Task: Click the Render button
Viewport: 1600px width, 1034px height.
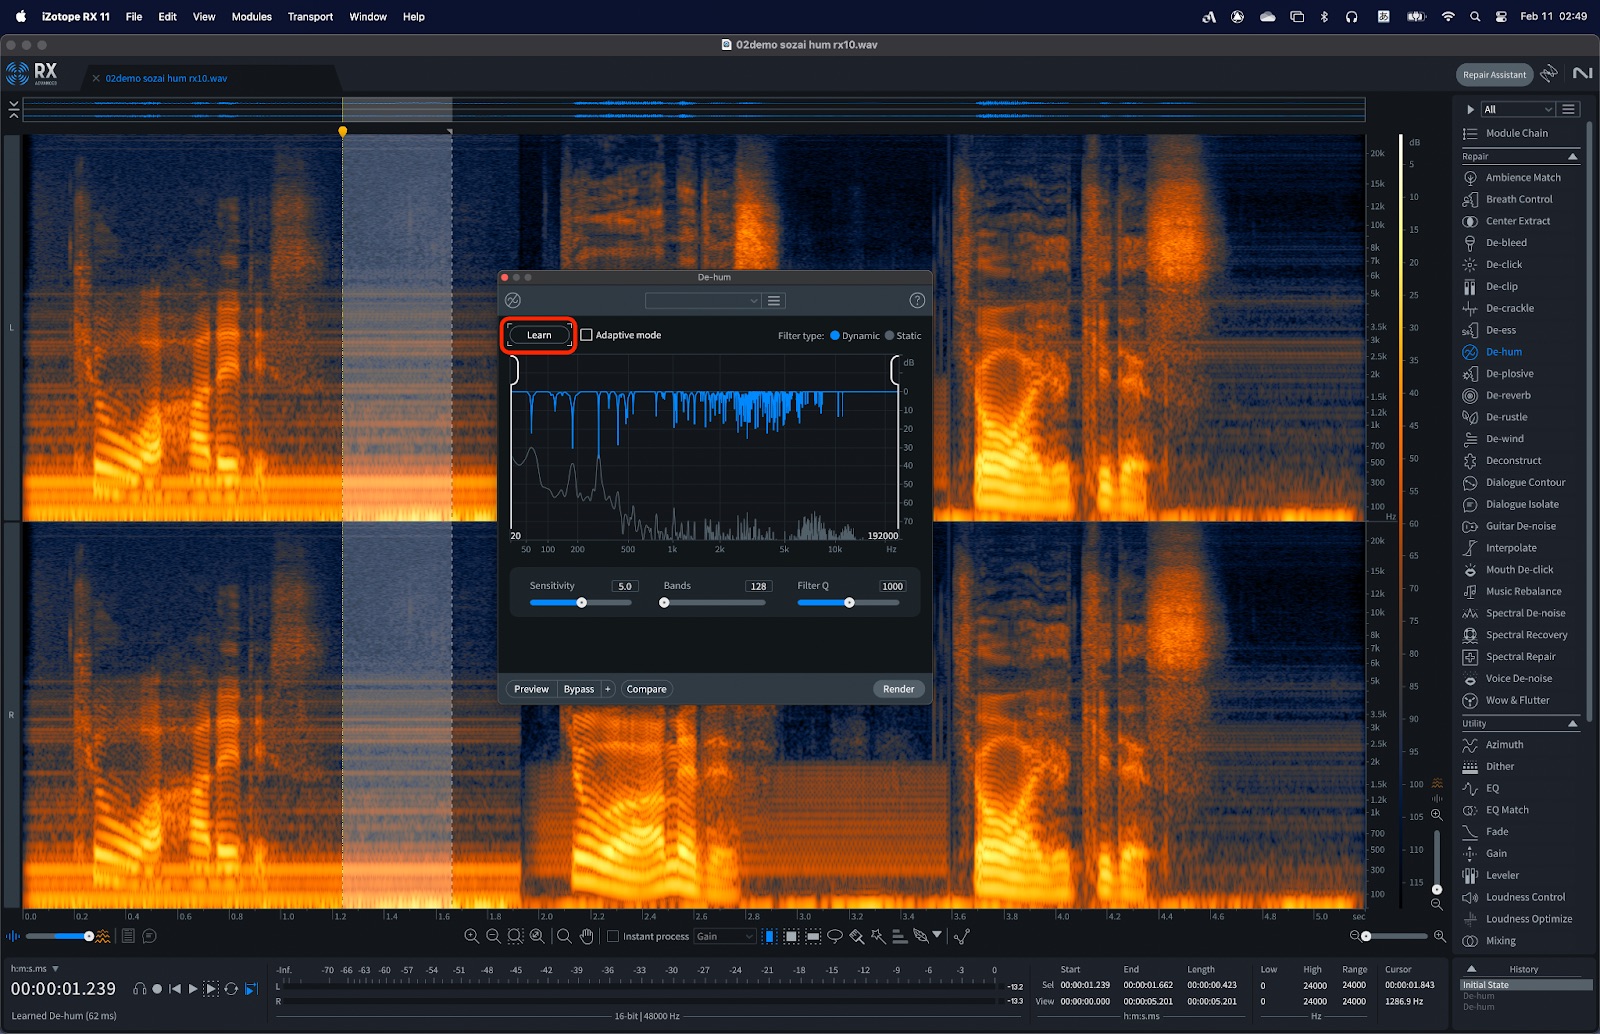Action: 898,689
